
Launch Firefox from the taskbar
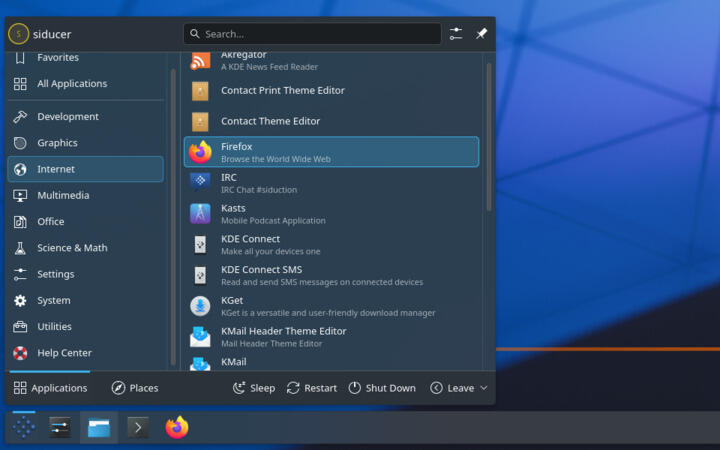pyautogui.click(x=177, y=428)
